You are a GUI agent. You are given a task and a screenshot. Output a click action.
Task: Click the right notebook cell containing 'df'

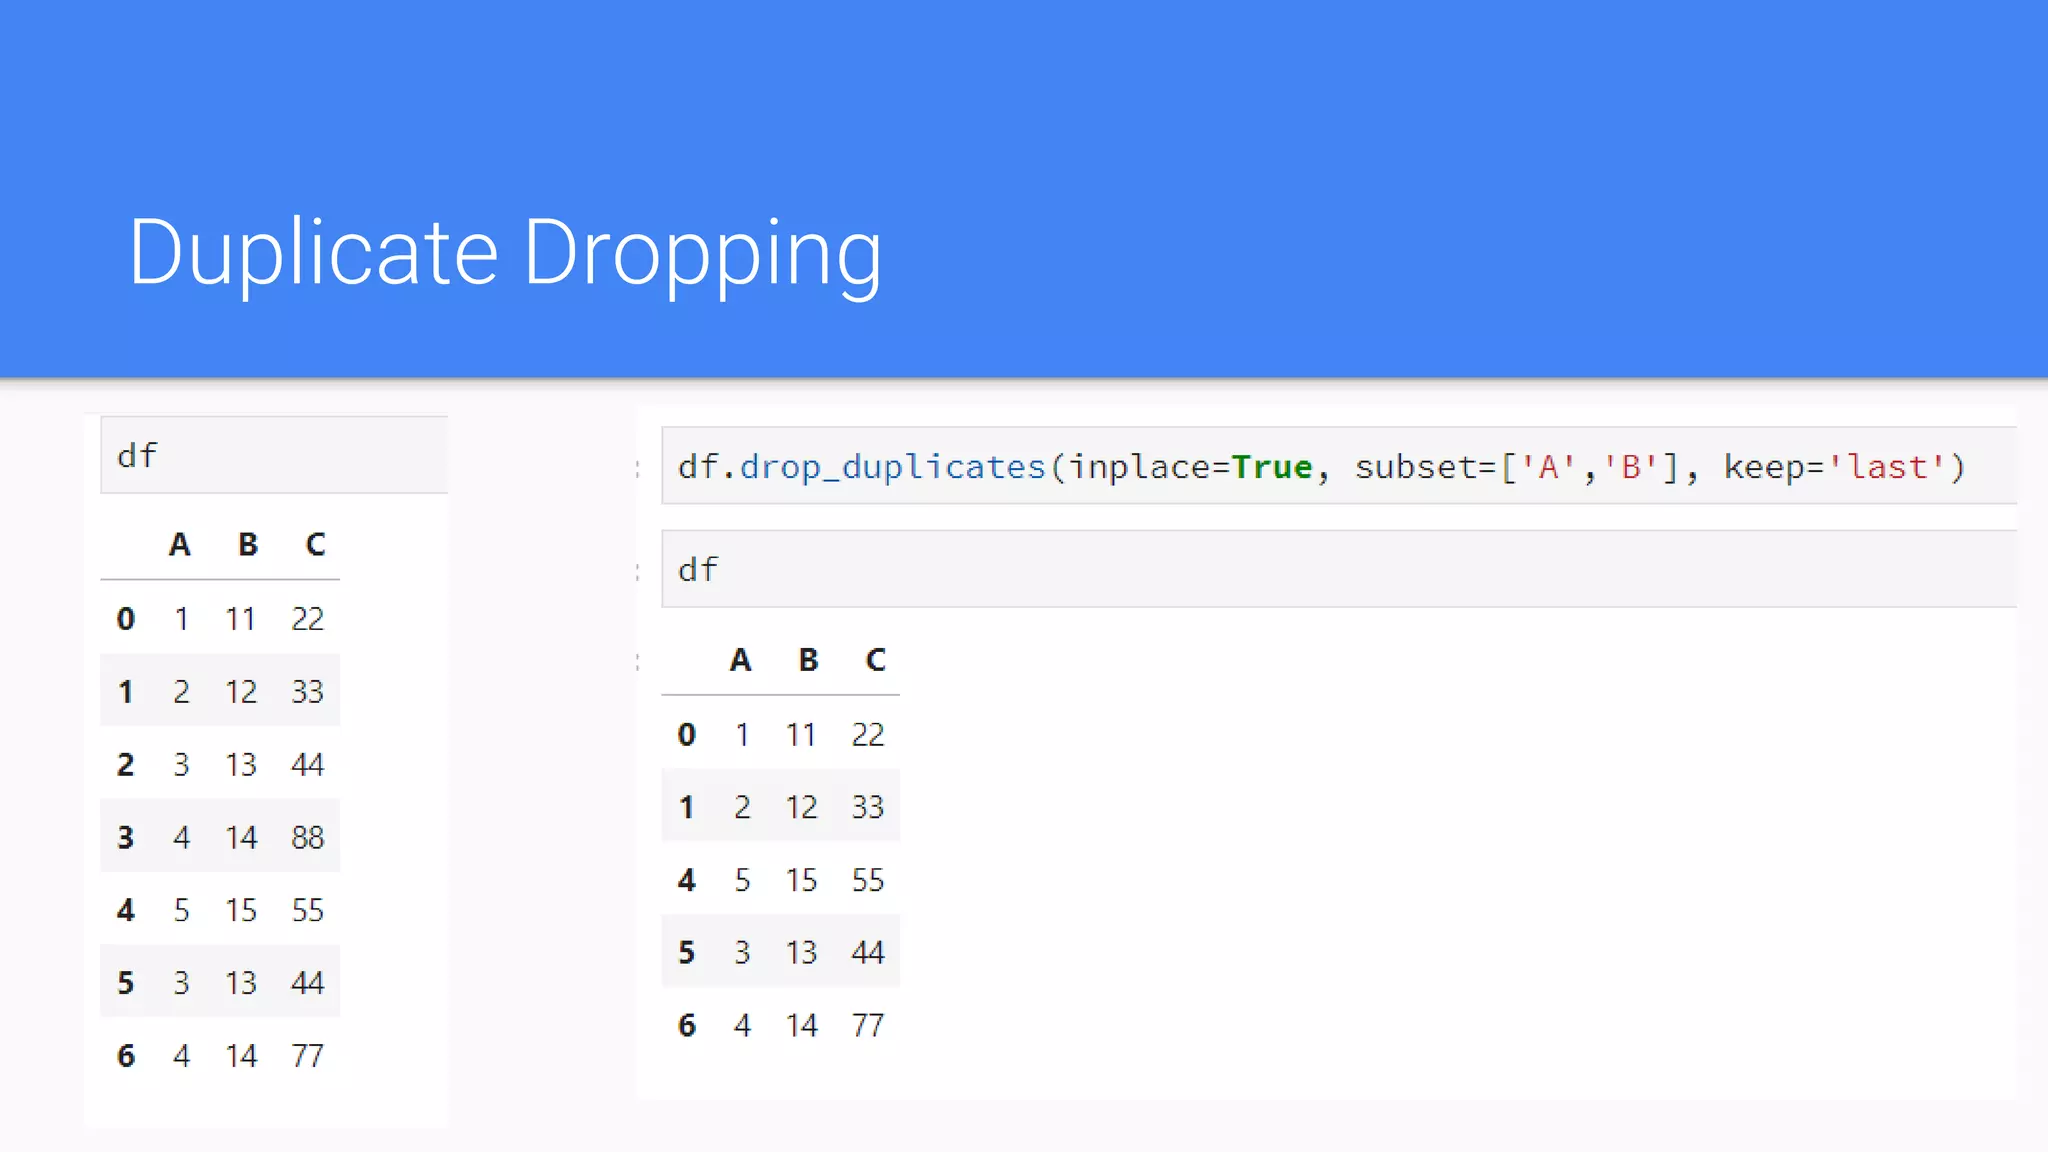point(1339,569)
